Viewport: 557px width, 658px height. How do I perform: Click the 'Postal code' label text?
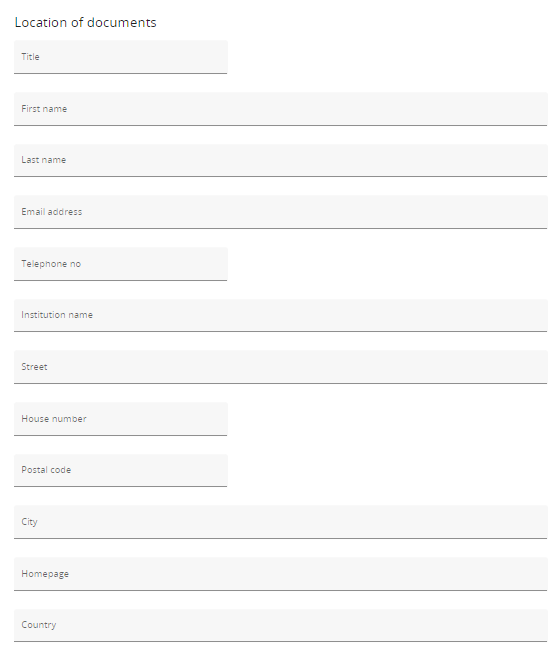click(46, 470)
